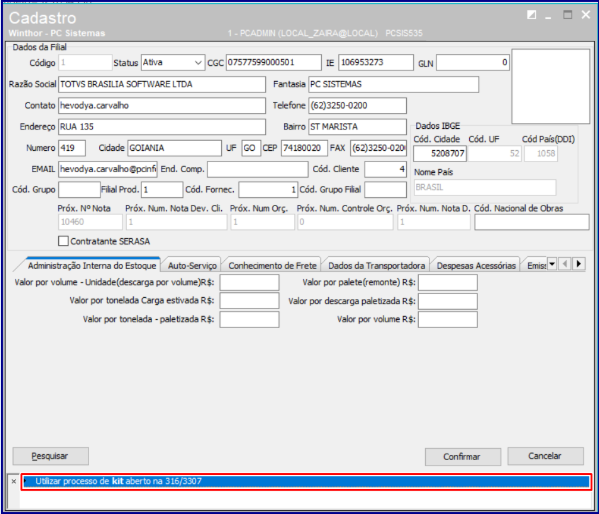Screen dimensions: 599x514
Task: Click the CEP field 74180020
Action: point(304,148)
